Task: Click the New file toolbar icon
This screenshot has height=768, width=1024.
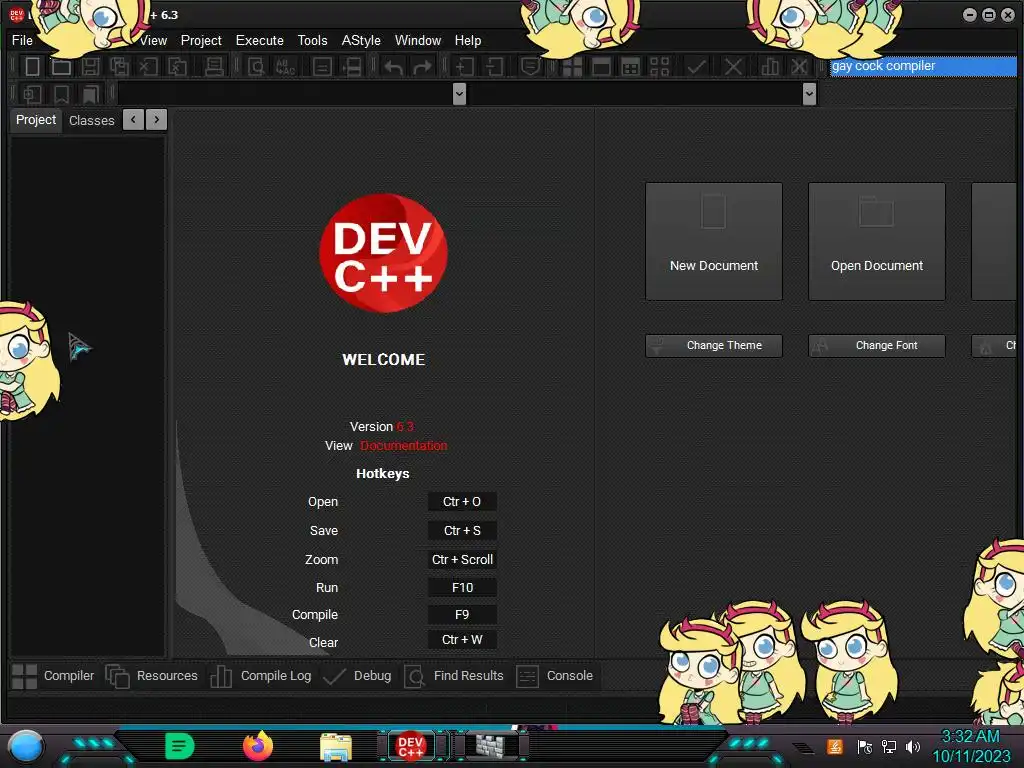Action: click(32, 67)
